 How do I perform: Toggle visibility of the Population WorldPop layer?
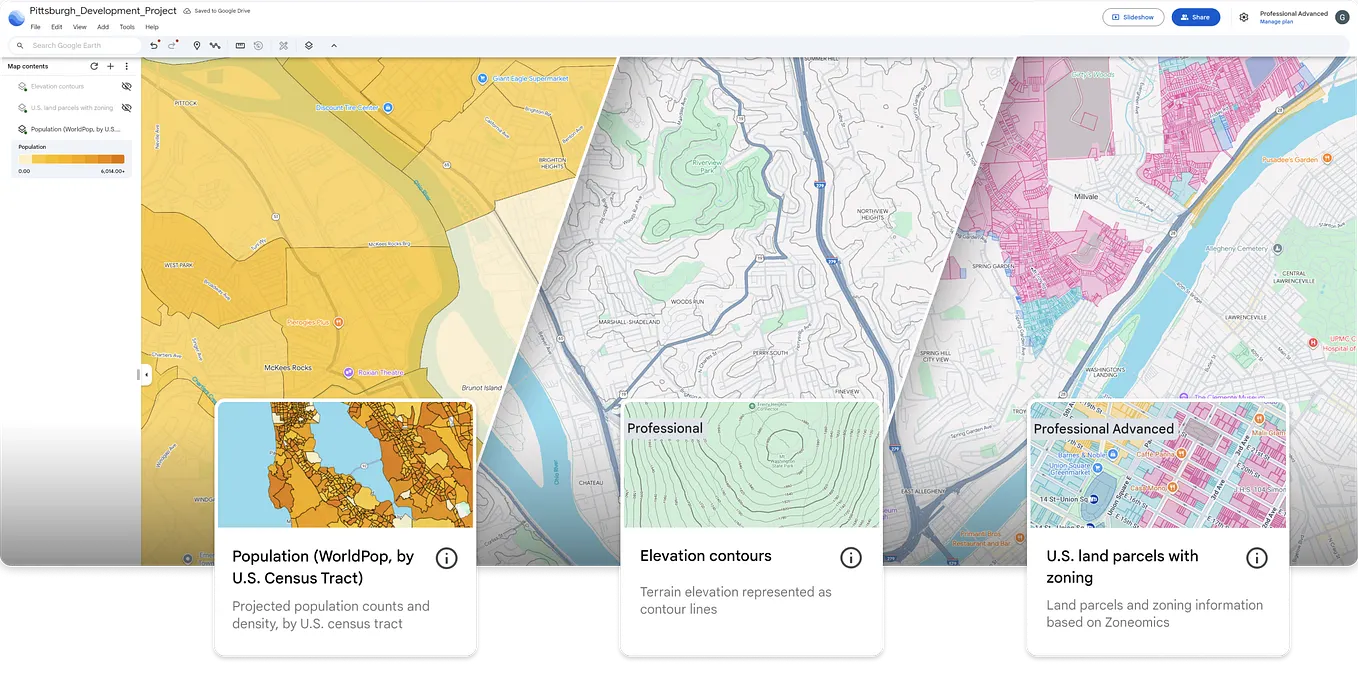[127, 129]
